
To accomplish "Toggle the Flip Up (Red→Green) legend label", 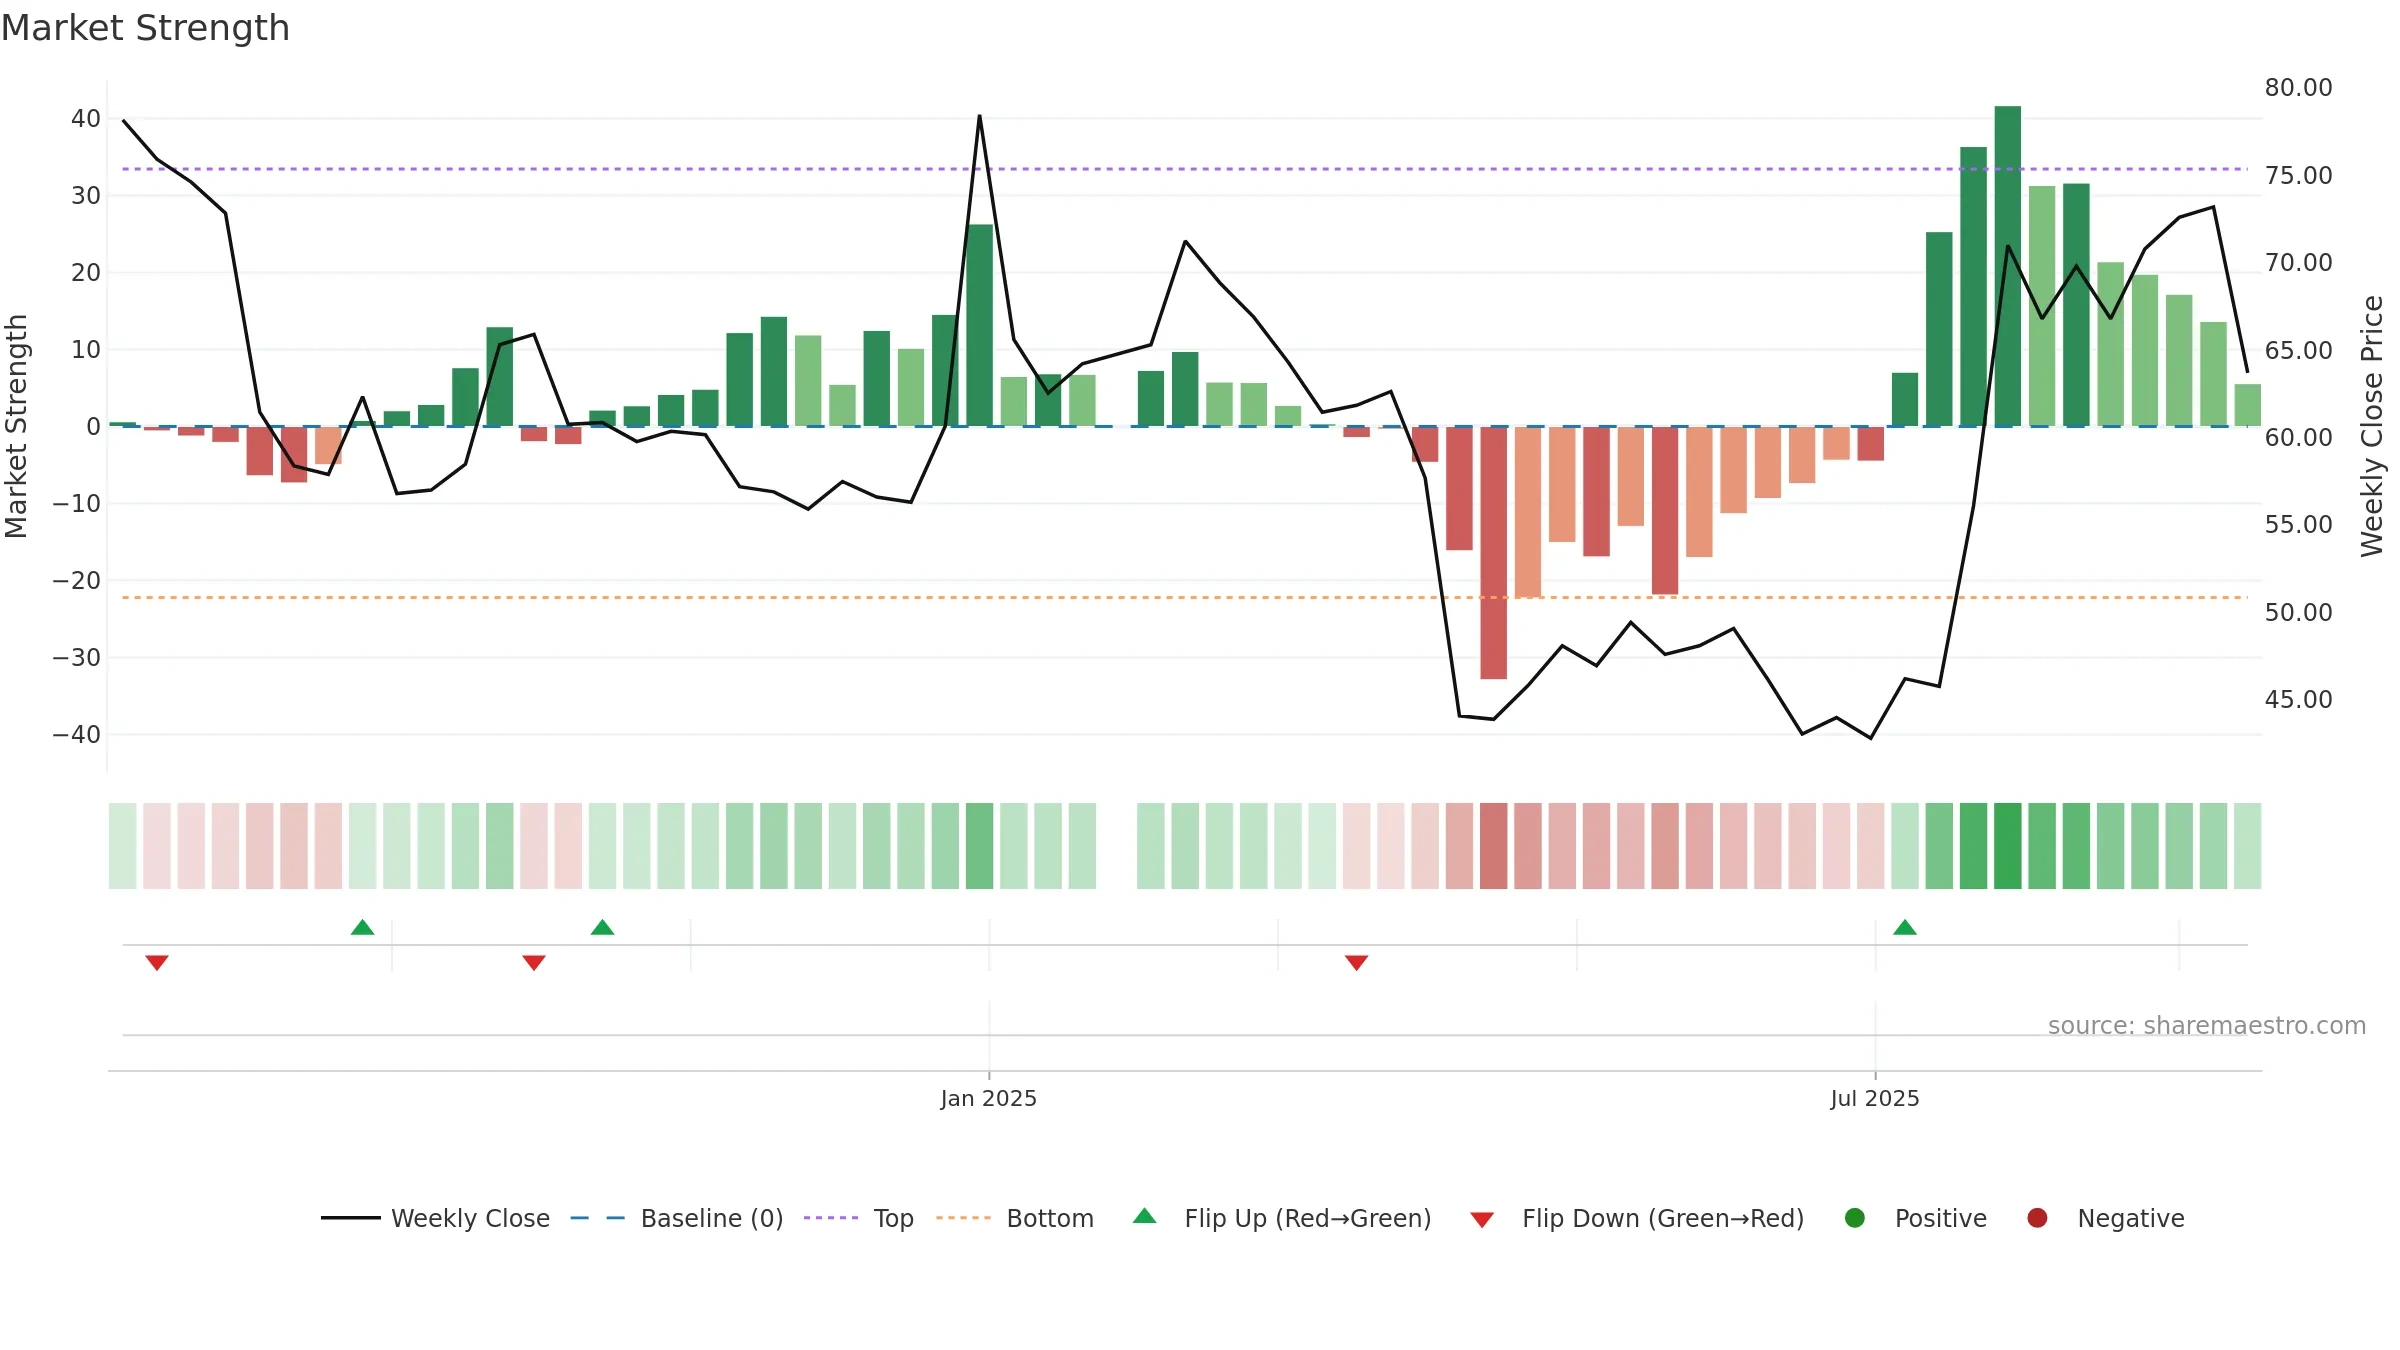I will click(1308, 1219).
